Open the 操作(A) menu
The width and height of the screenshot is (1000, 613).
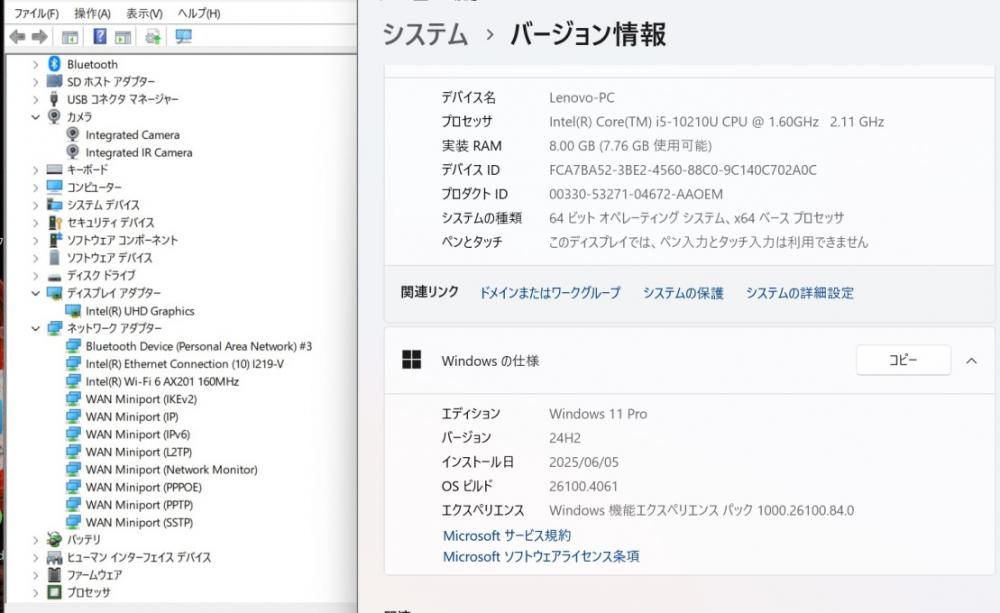coord(92,13)
